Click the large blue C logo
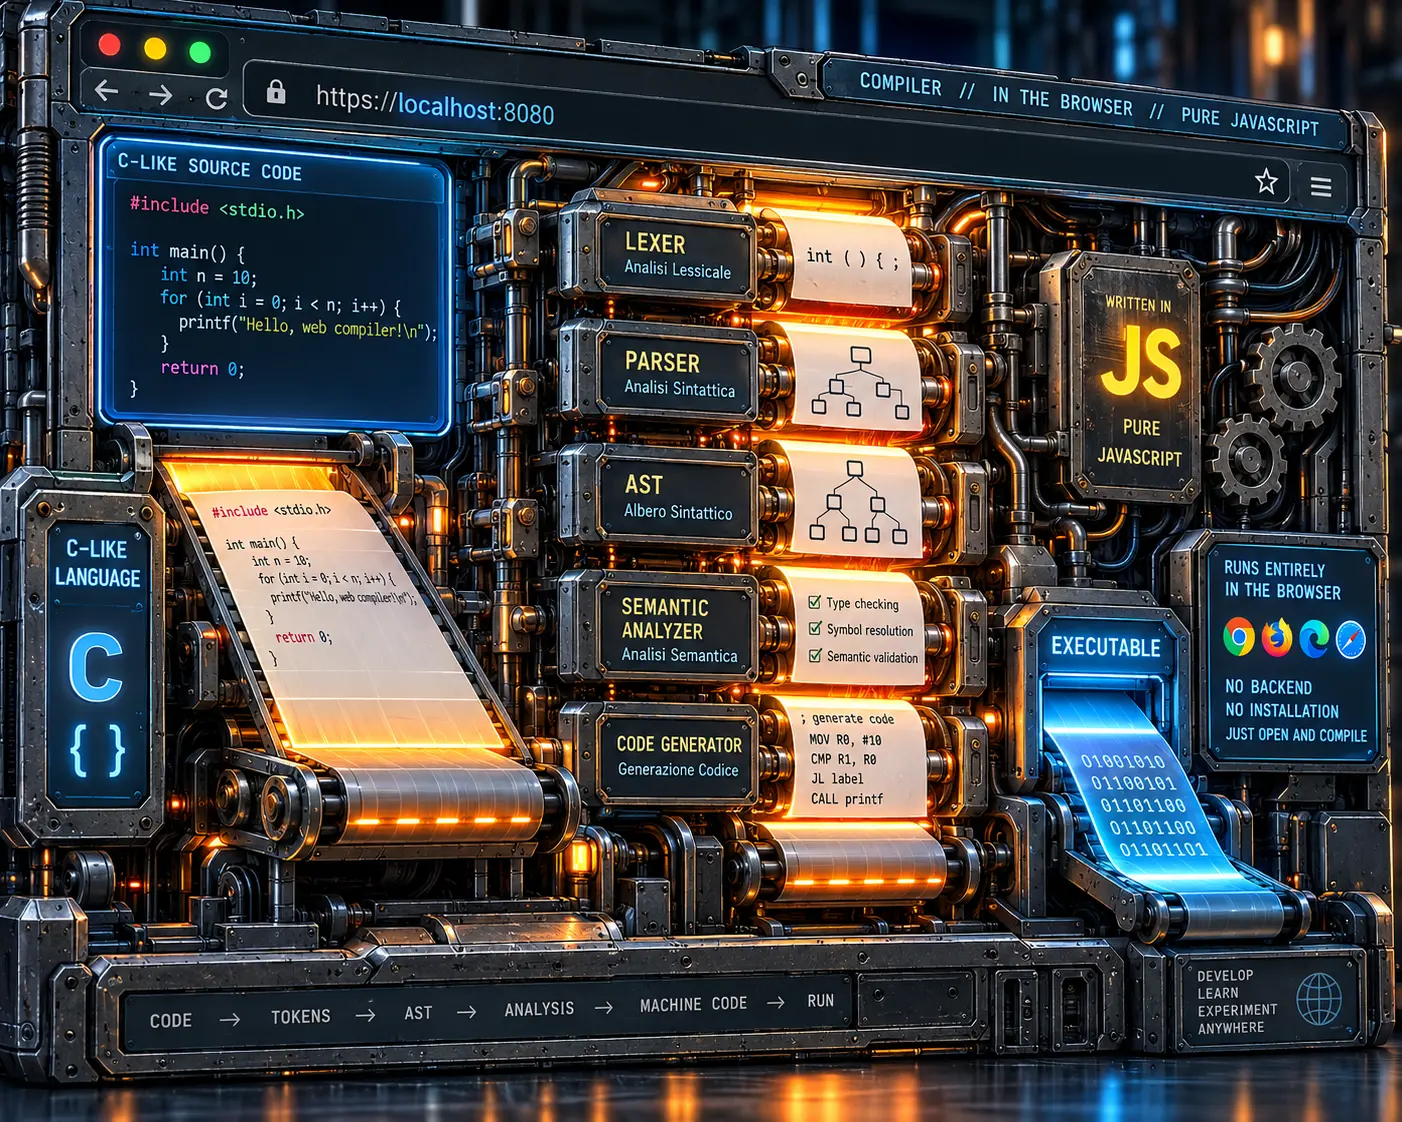Screen dimensions: 1402x1122 (96, 667)
